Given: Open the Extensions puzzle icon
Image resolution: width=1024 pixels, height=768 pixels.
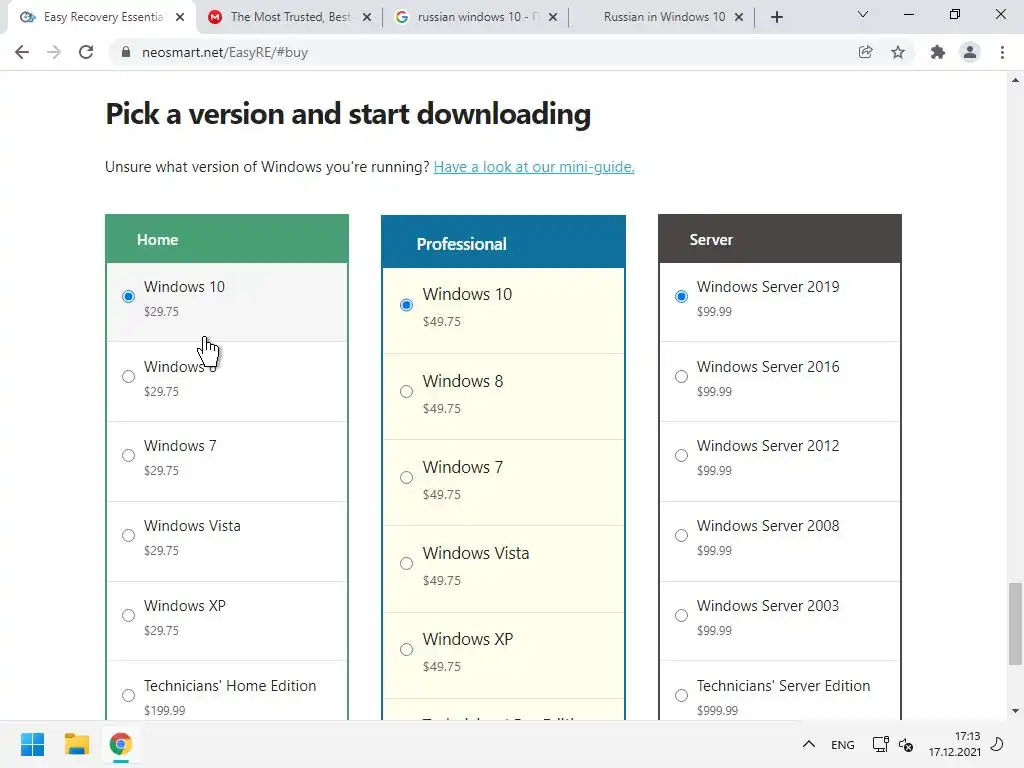Looking at the screenshot, I should click(938, 52).
